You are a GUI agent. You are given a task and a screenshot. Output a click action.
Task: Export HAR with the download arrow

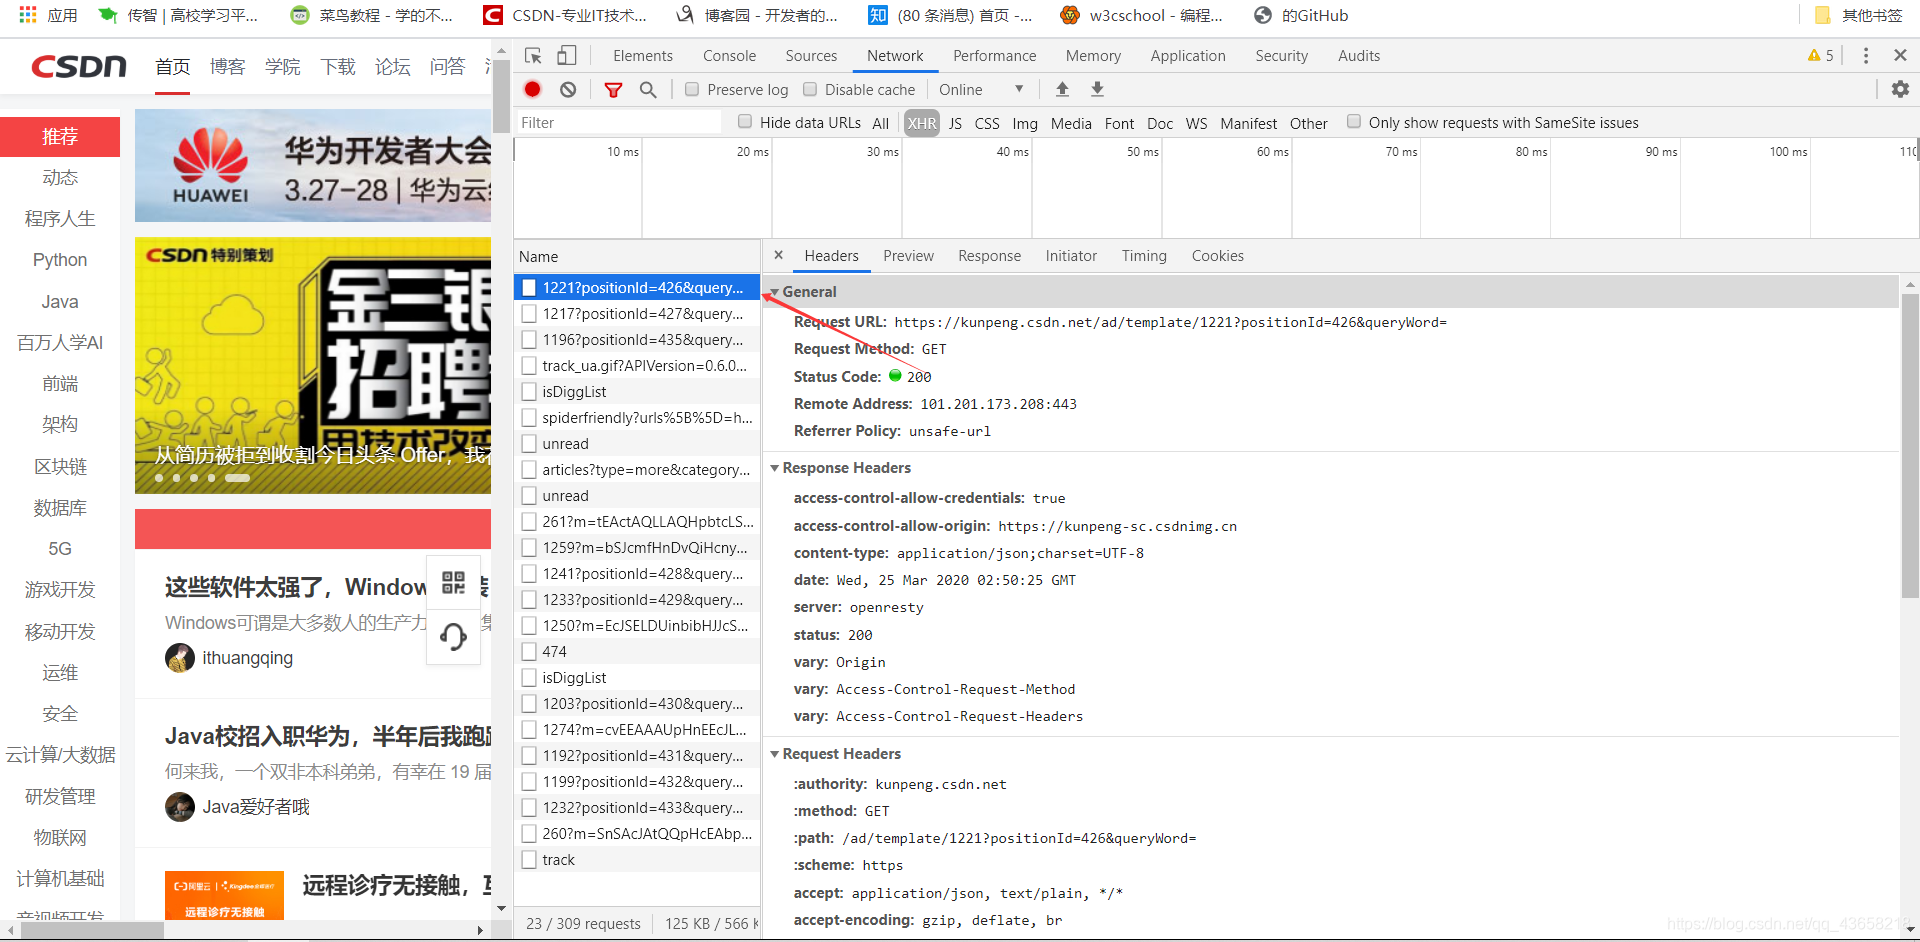[1097, 89]
